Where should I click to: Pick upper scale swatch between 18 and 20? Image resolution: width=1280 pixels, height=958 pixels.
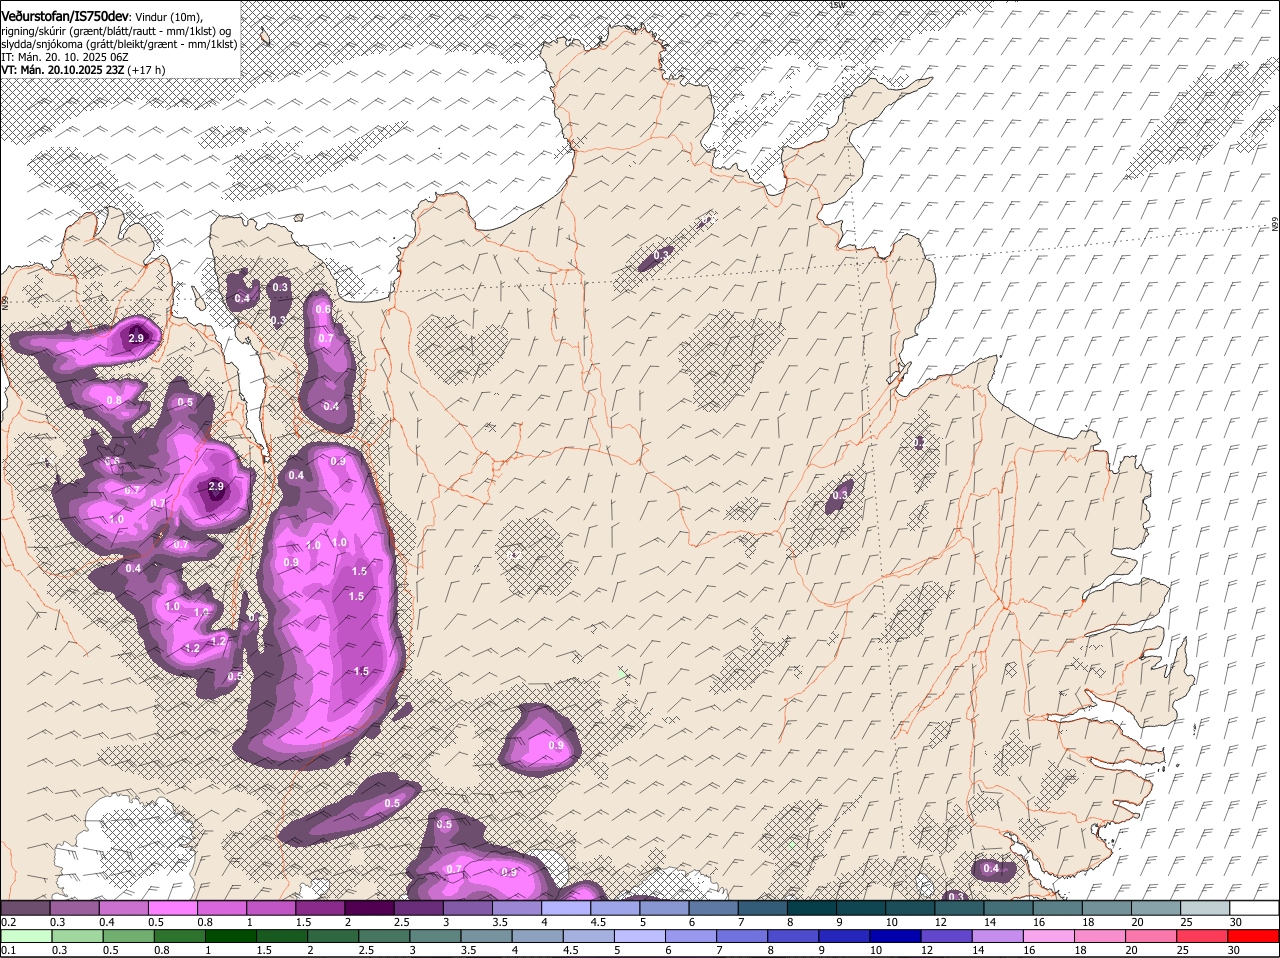click(x=1105, y=908)
